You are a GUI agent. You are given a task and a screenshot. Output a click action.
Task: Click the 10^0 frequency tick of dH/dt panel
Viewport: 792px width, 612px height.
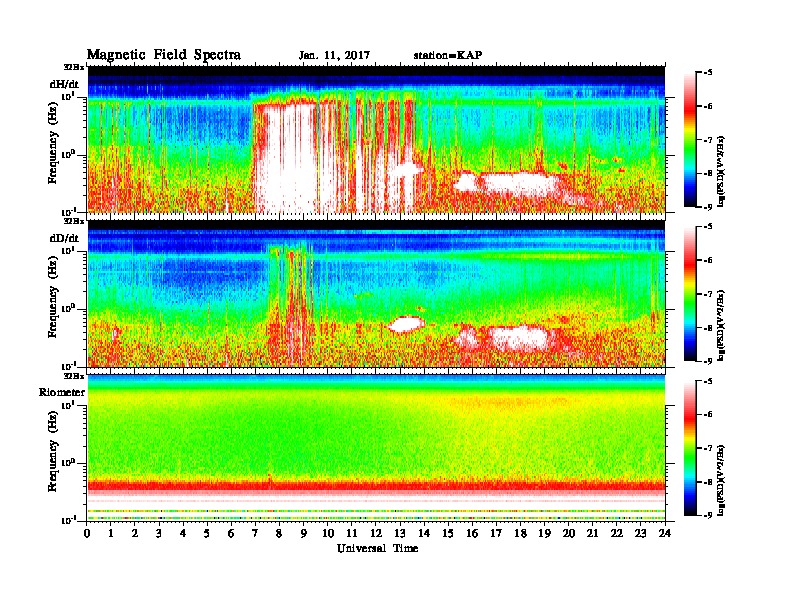point(68,154)
